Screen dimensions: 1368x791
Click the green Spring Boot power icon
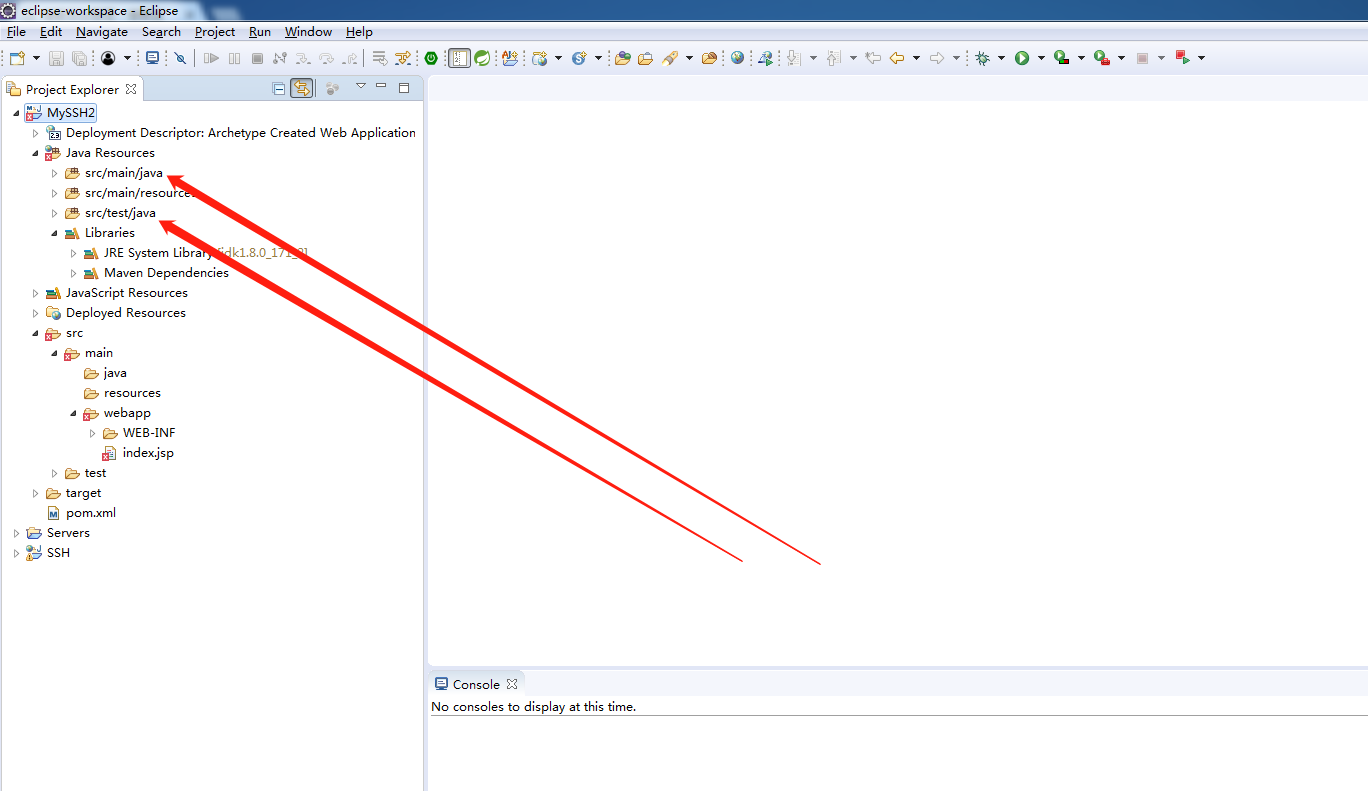point(431,58)
